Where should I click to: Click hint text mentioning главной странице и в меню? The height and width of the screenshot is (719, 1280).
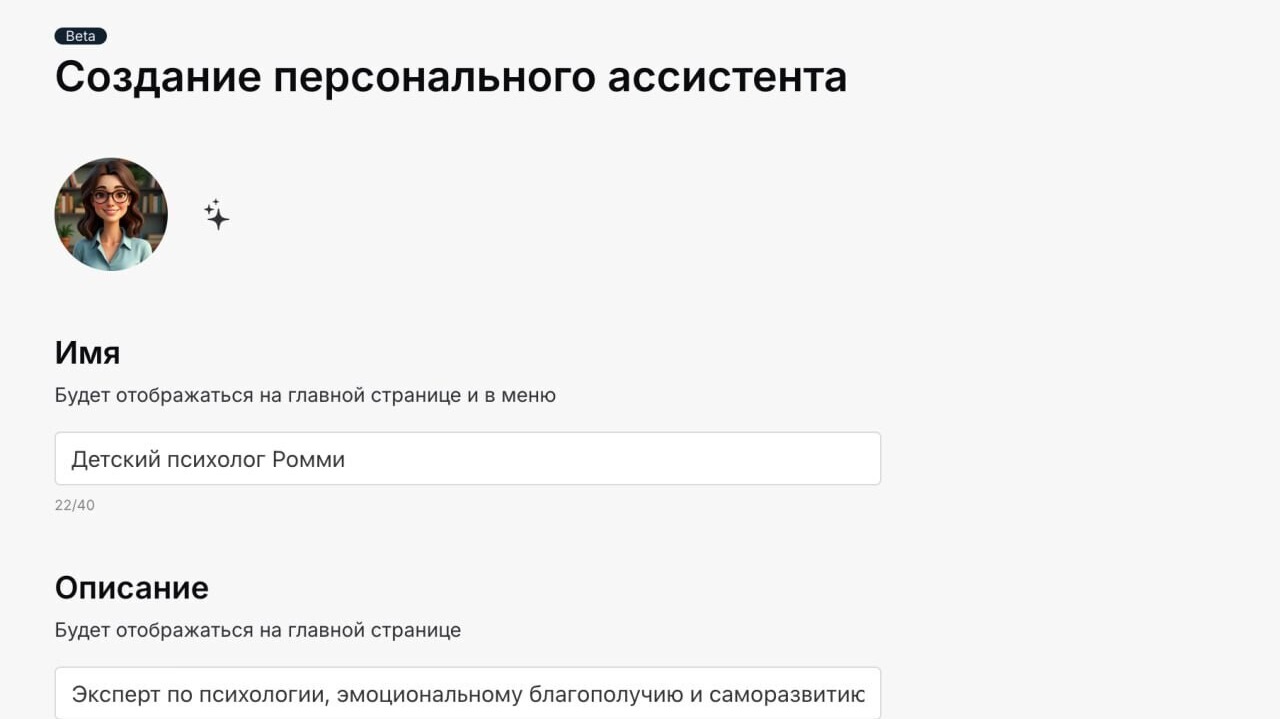click(305, 395)
